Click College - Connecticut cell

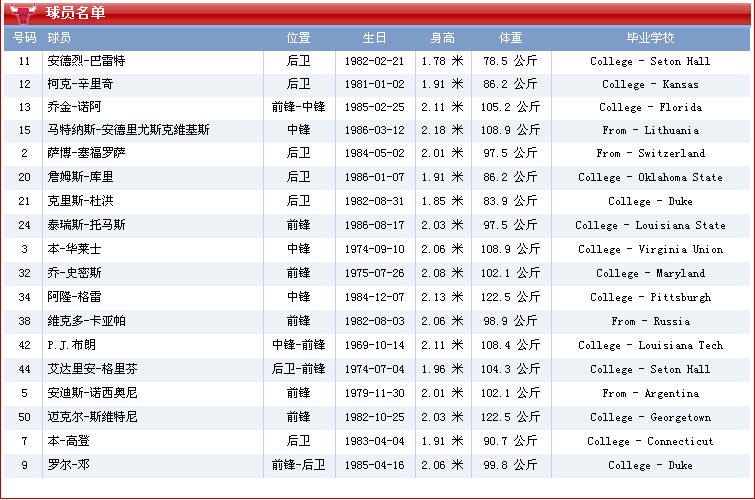[651, 441]
